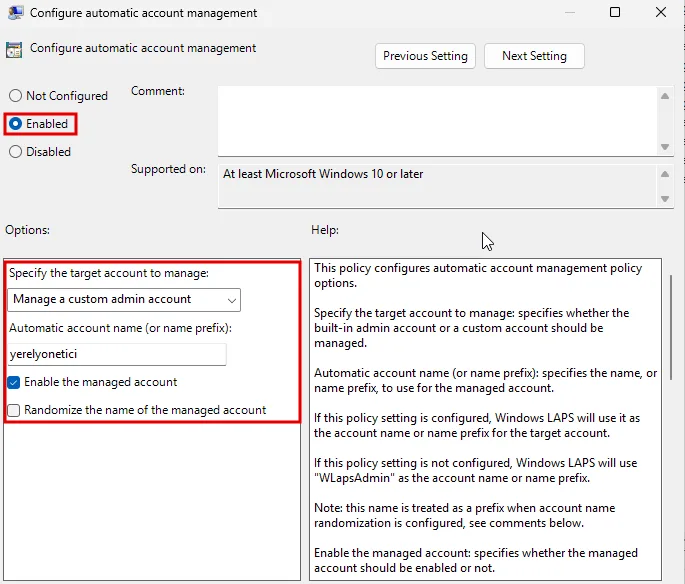
Task: Click help paragraph 'Enable the managed account: specifies'
Action: tap(476, 560)
